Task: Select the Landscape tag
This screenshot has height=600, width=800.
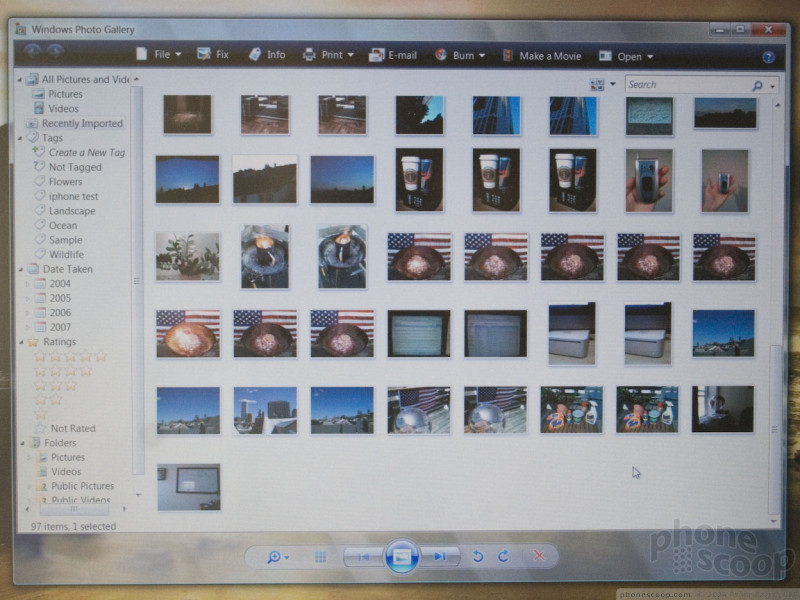Action: coord(72,211)
